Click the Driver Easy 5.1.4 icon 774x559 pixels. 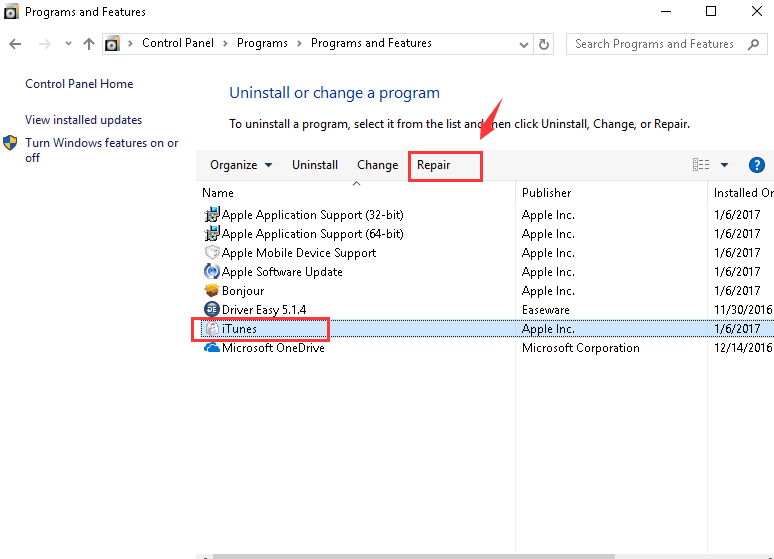[x=211, y=310]
